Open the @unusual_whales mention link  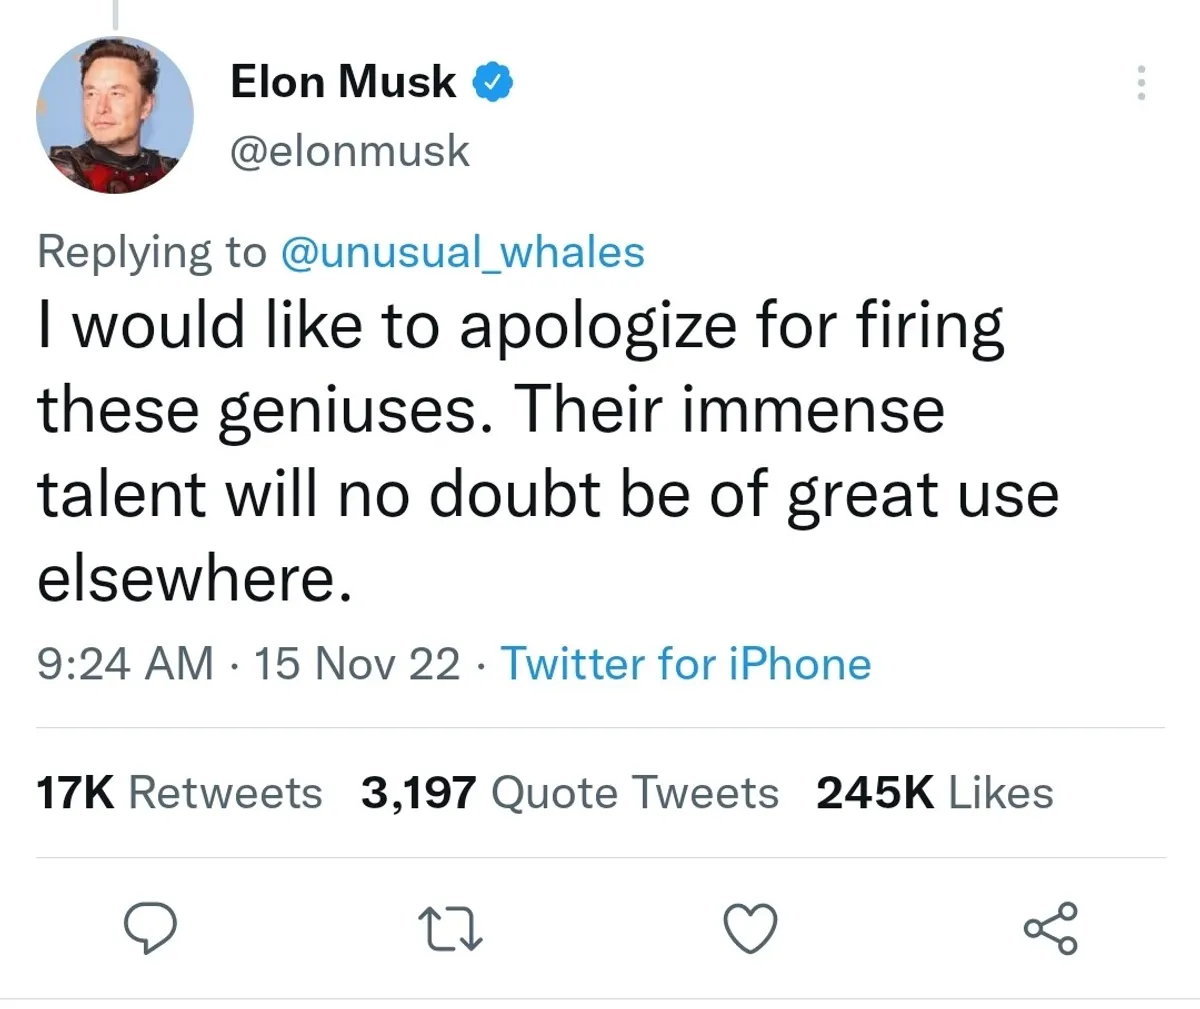click(463, 252)
